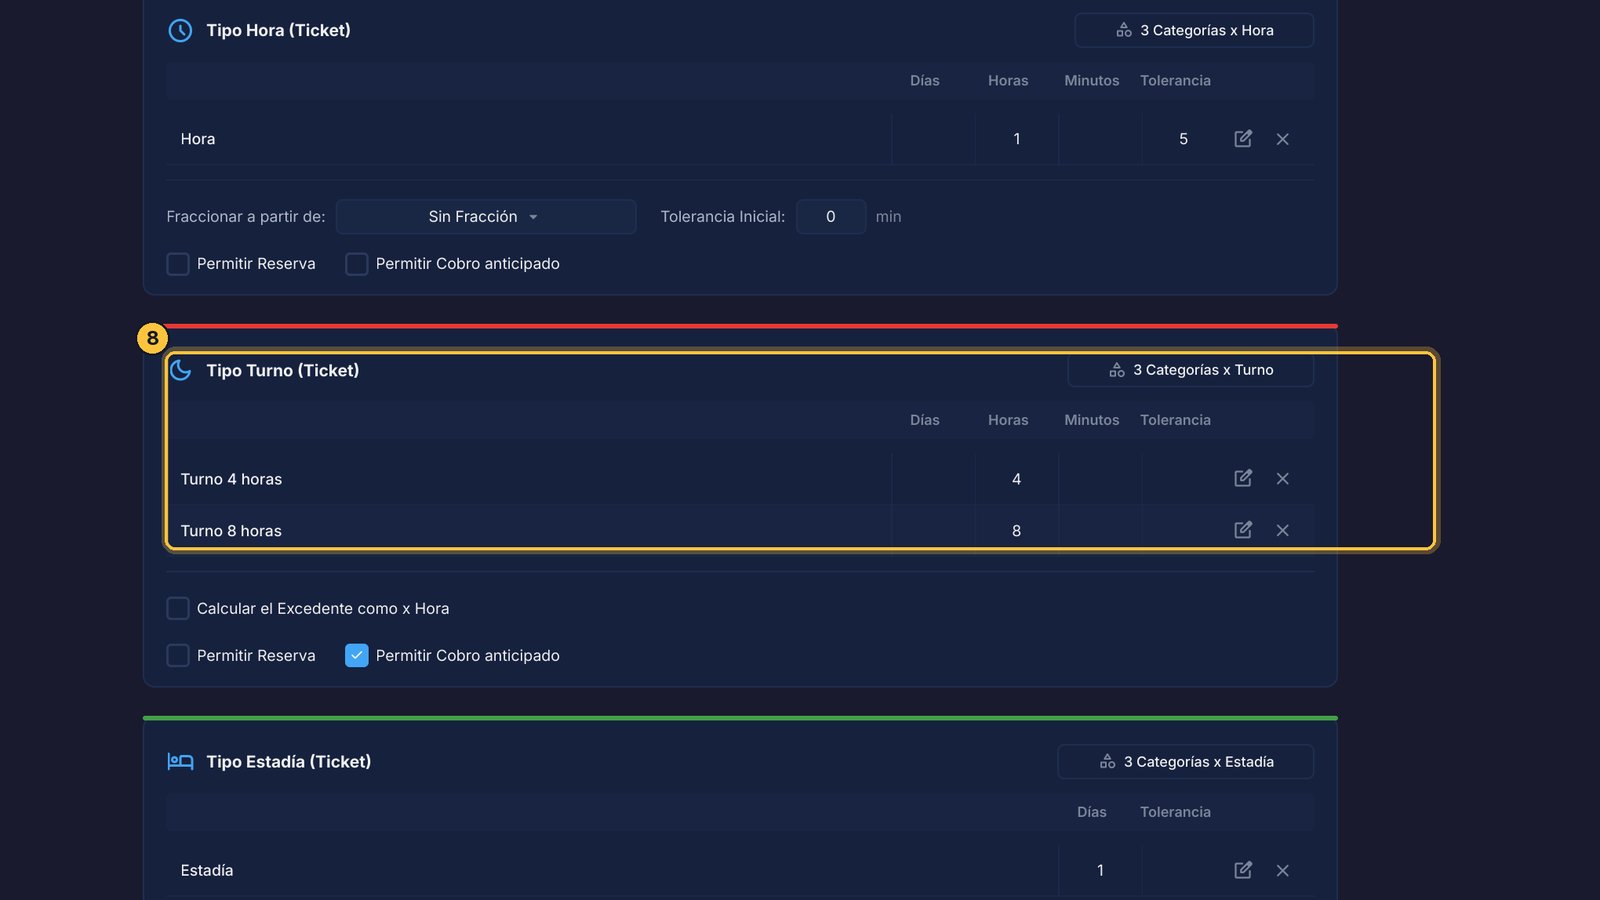Open 3 Categorías x Turno
Viewport: 1600px width, 900px height.
click(x=1190, y=370)
